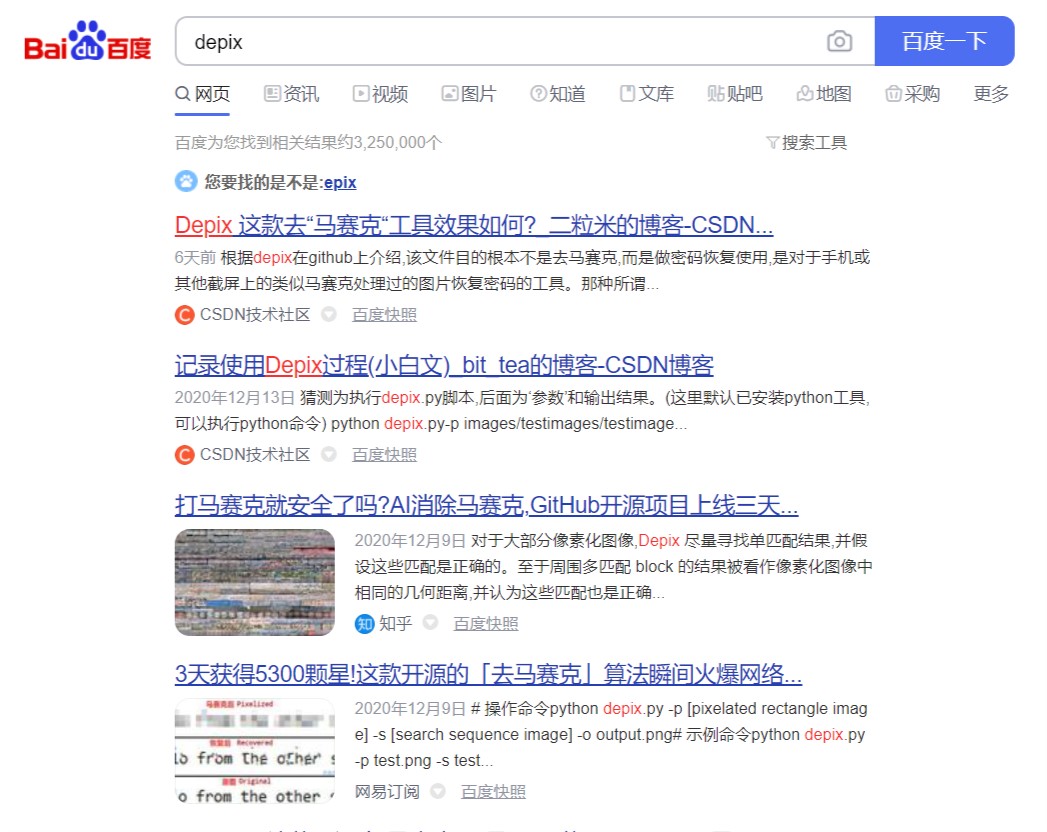Open the 贴吧 tab

[x=735, y=94]
